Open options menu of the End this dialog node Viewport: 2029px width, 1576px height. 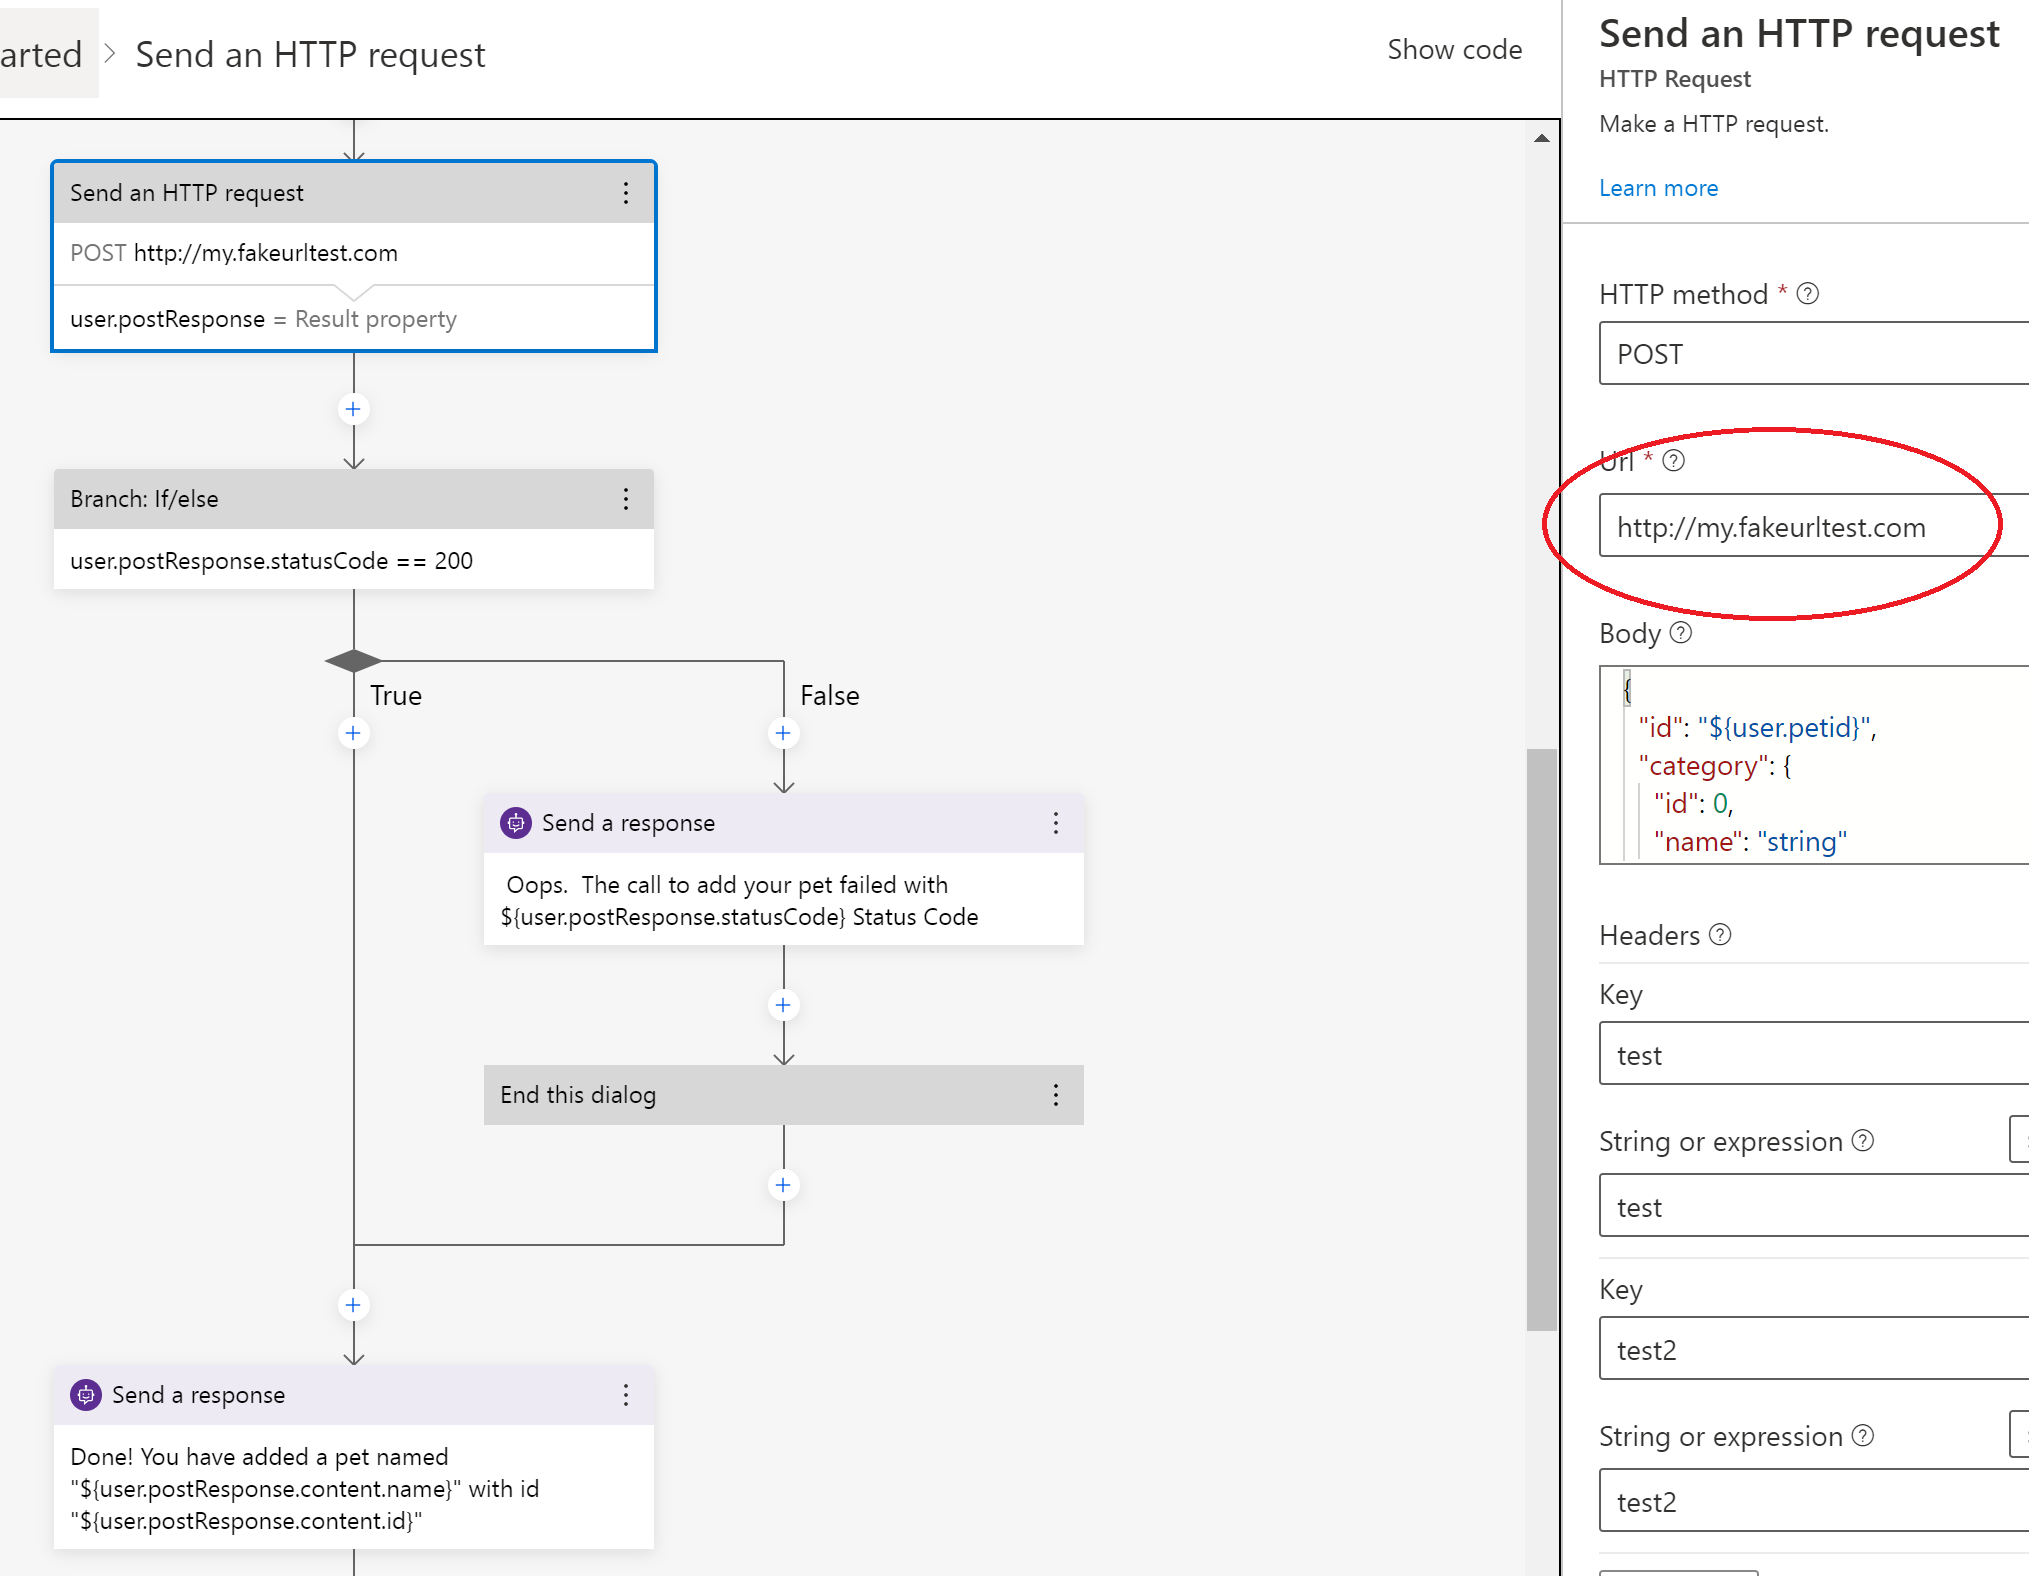tap(1056, 1095)
